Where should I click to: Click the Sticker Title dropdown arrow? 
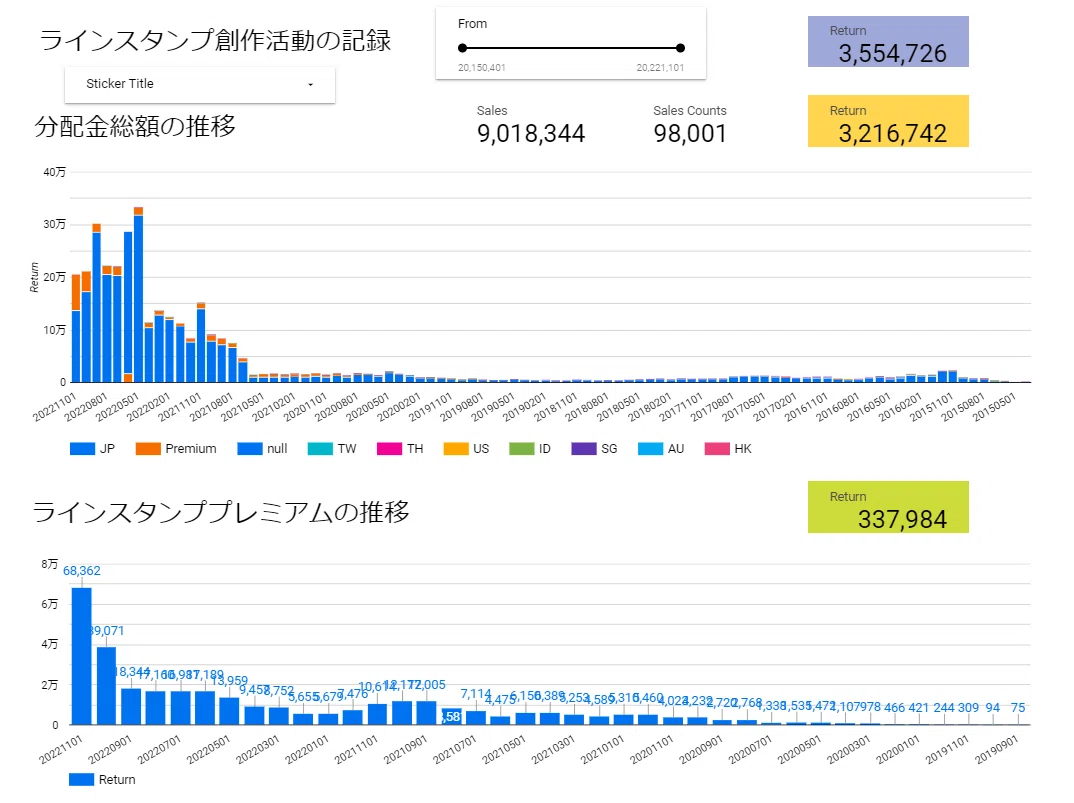pyautogui.click(x=310, y=84)
